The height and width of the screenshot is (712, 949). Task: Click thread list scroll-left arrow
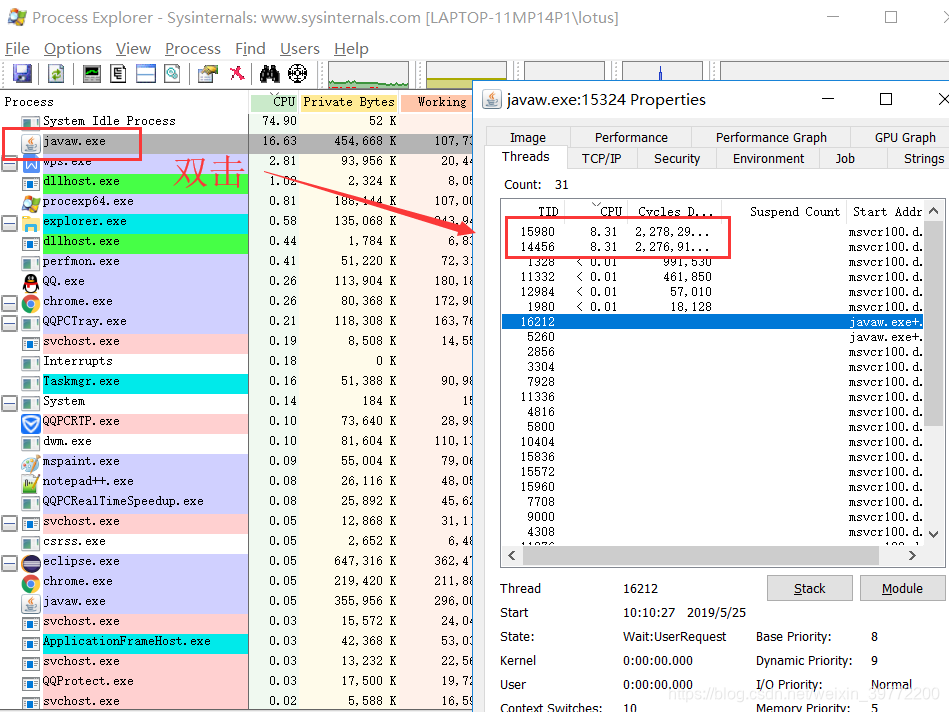512,555
